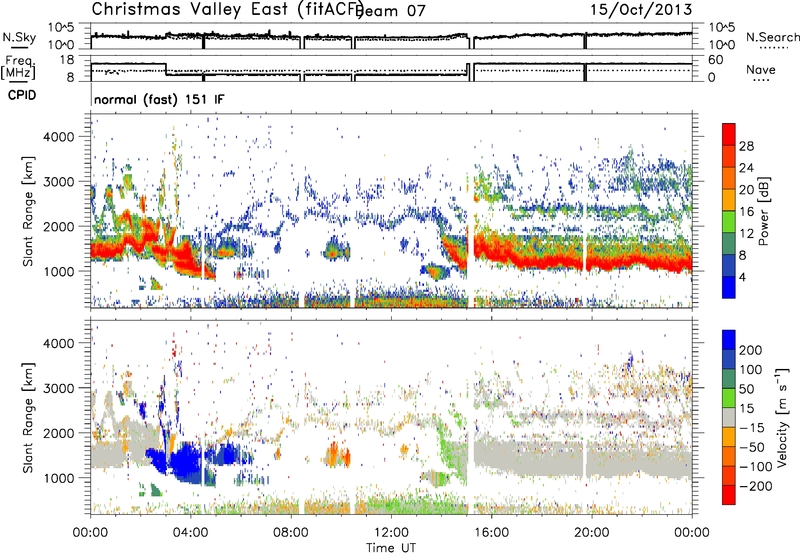Click the gray swatch on Velocity color bar
Image resolution: width=800 pixels, height=554 pixels.
[x=729, y=417]
